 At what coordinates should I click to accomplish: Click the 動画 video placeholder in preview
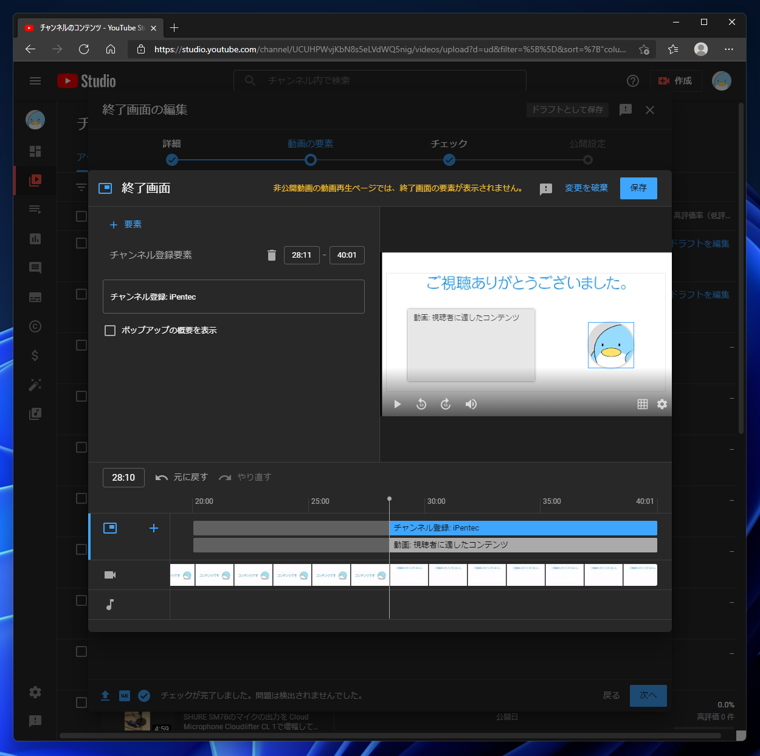tap(471, 345)
